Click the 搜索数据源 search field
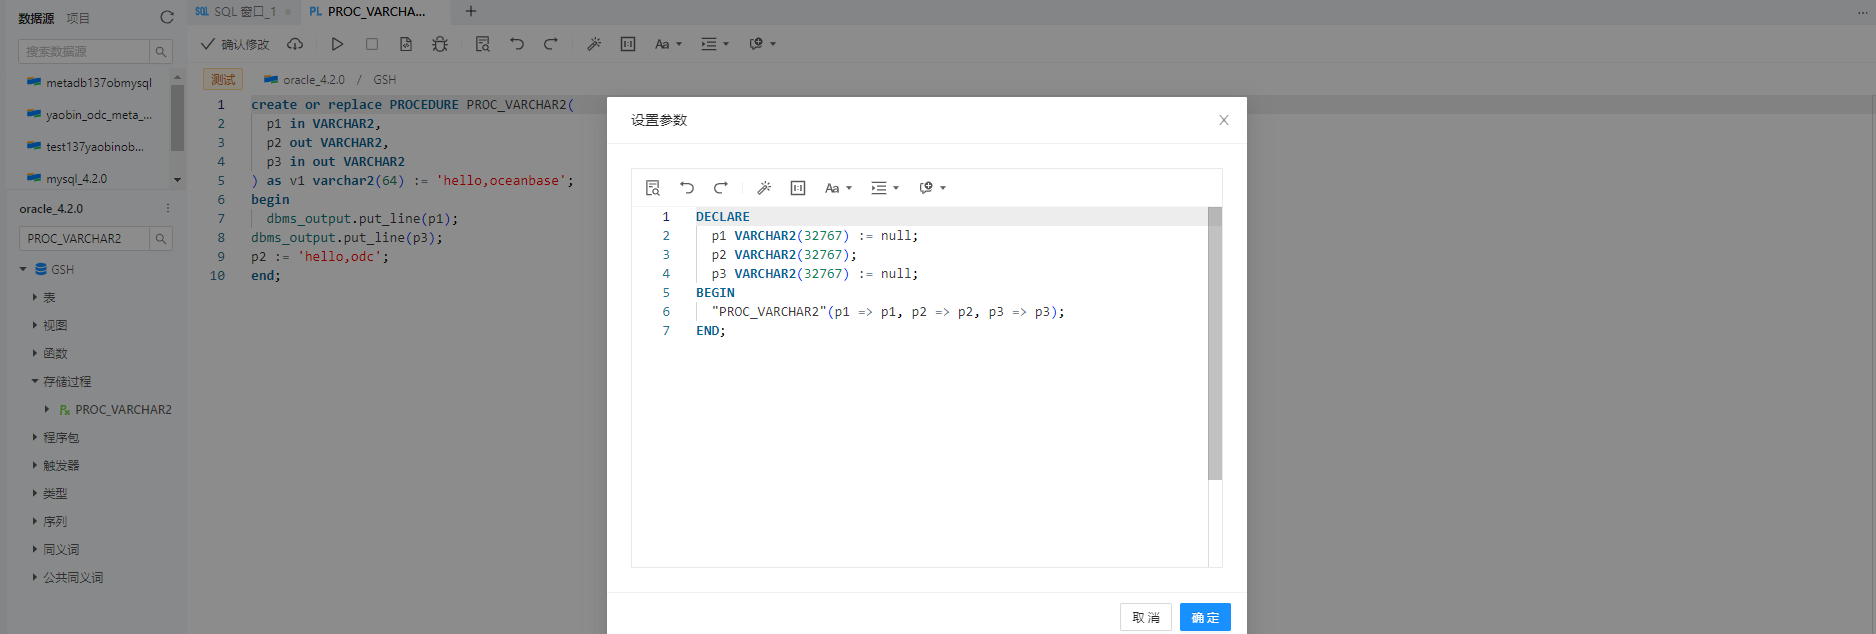 pos(84,51)
